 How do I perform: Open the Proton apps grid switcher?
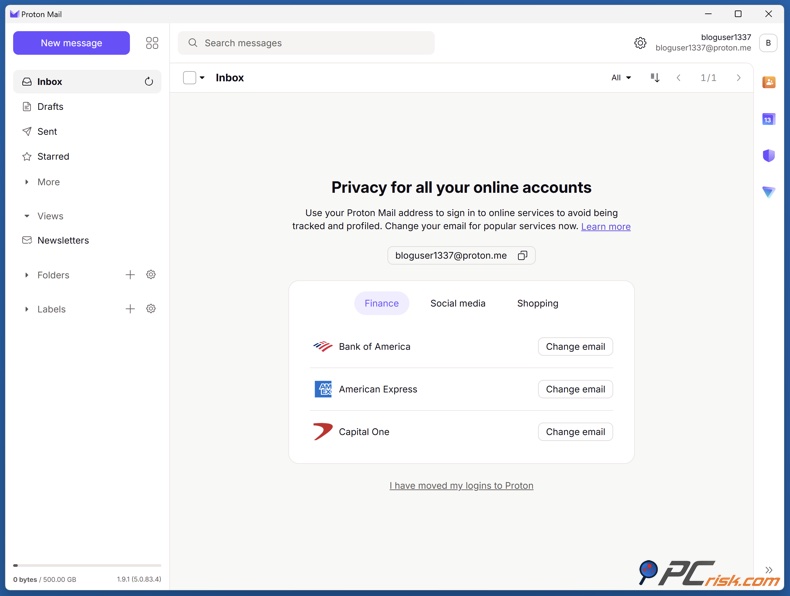coord(152,43)
